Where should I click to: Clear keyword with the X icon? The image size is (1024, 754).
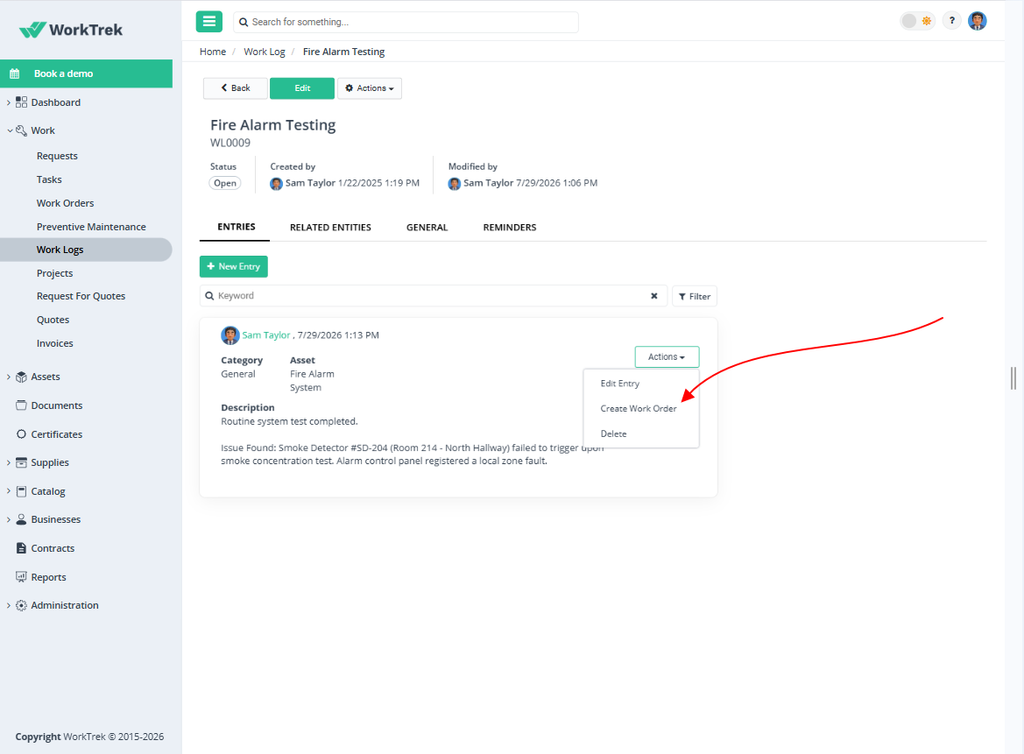pos(654,296)
